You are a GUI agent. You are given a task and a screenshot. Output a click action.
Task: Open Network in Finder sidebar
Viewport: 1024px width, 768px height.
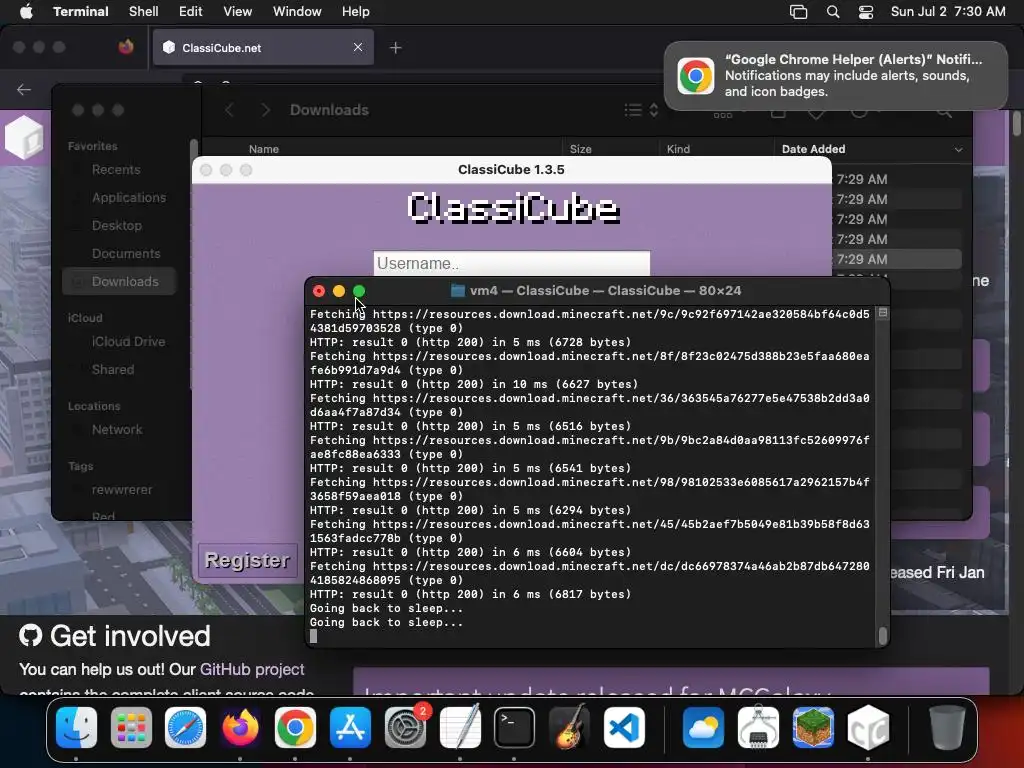pyautogui.click(x=117, y=430)
